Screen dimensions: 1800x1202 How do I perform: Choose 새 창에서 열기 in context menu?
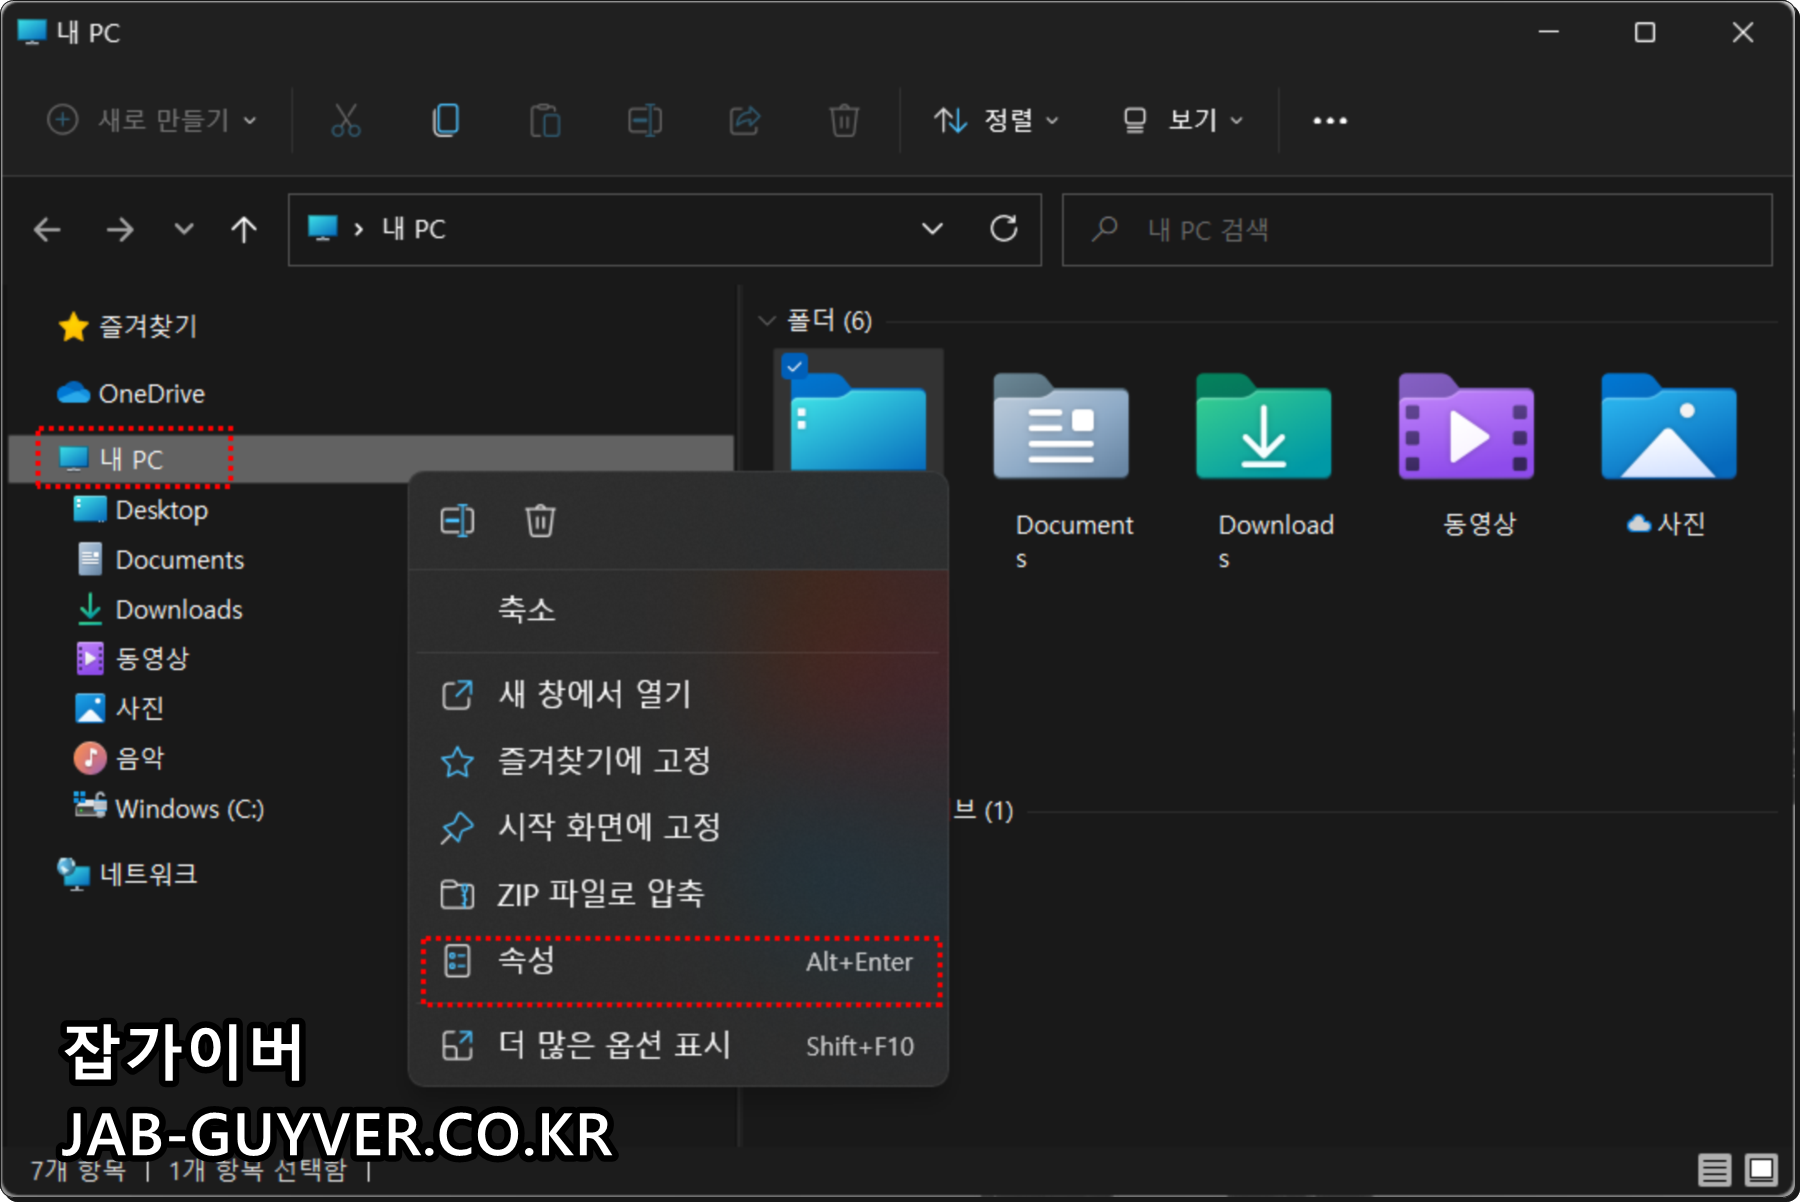click(678, 694)
